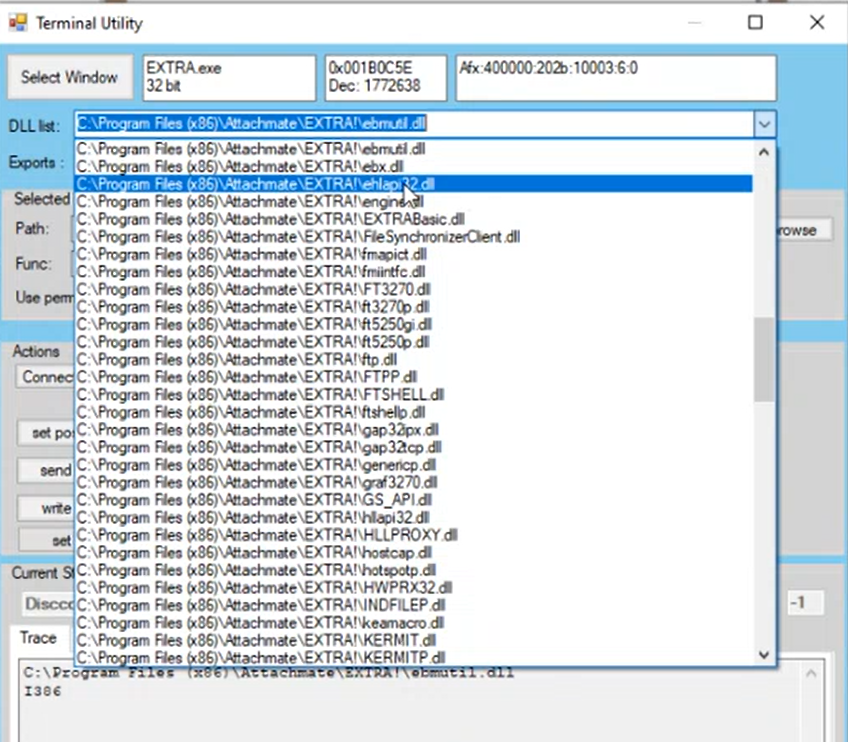Select FileSynchronizerClient.dll entry
The height and width of the screenshot is (742, 848).
[413, 237]
